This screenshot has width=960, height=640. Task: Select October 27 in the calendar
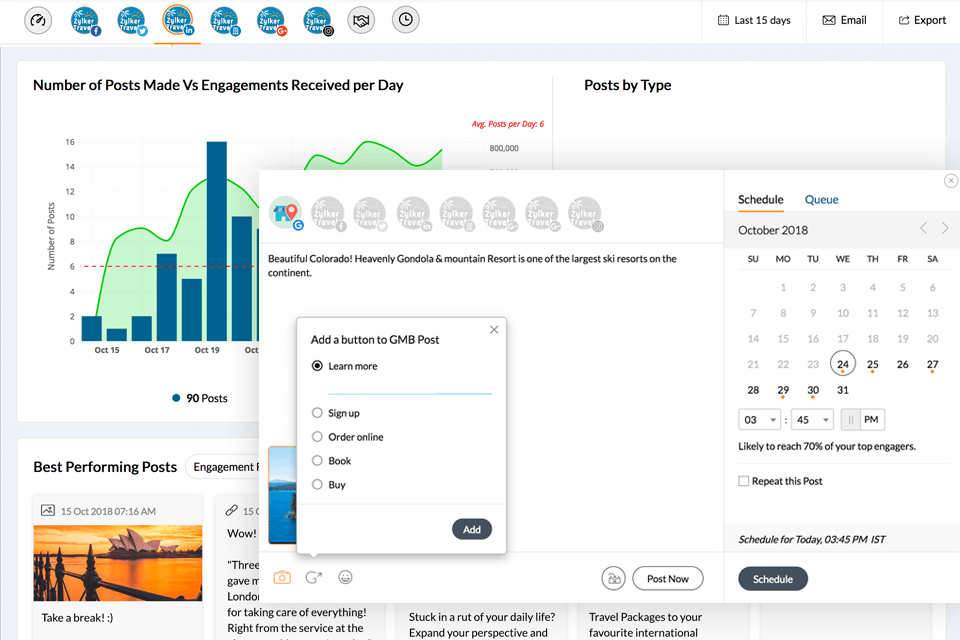(932, 364)
